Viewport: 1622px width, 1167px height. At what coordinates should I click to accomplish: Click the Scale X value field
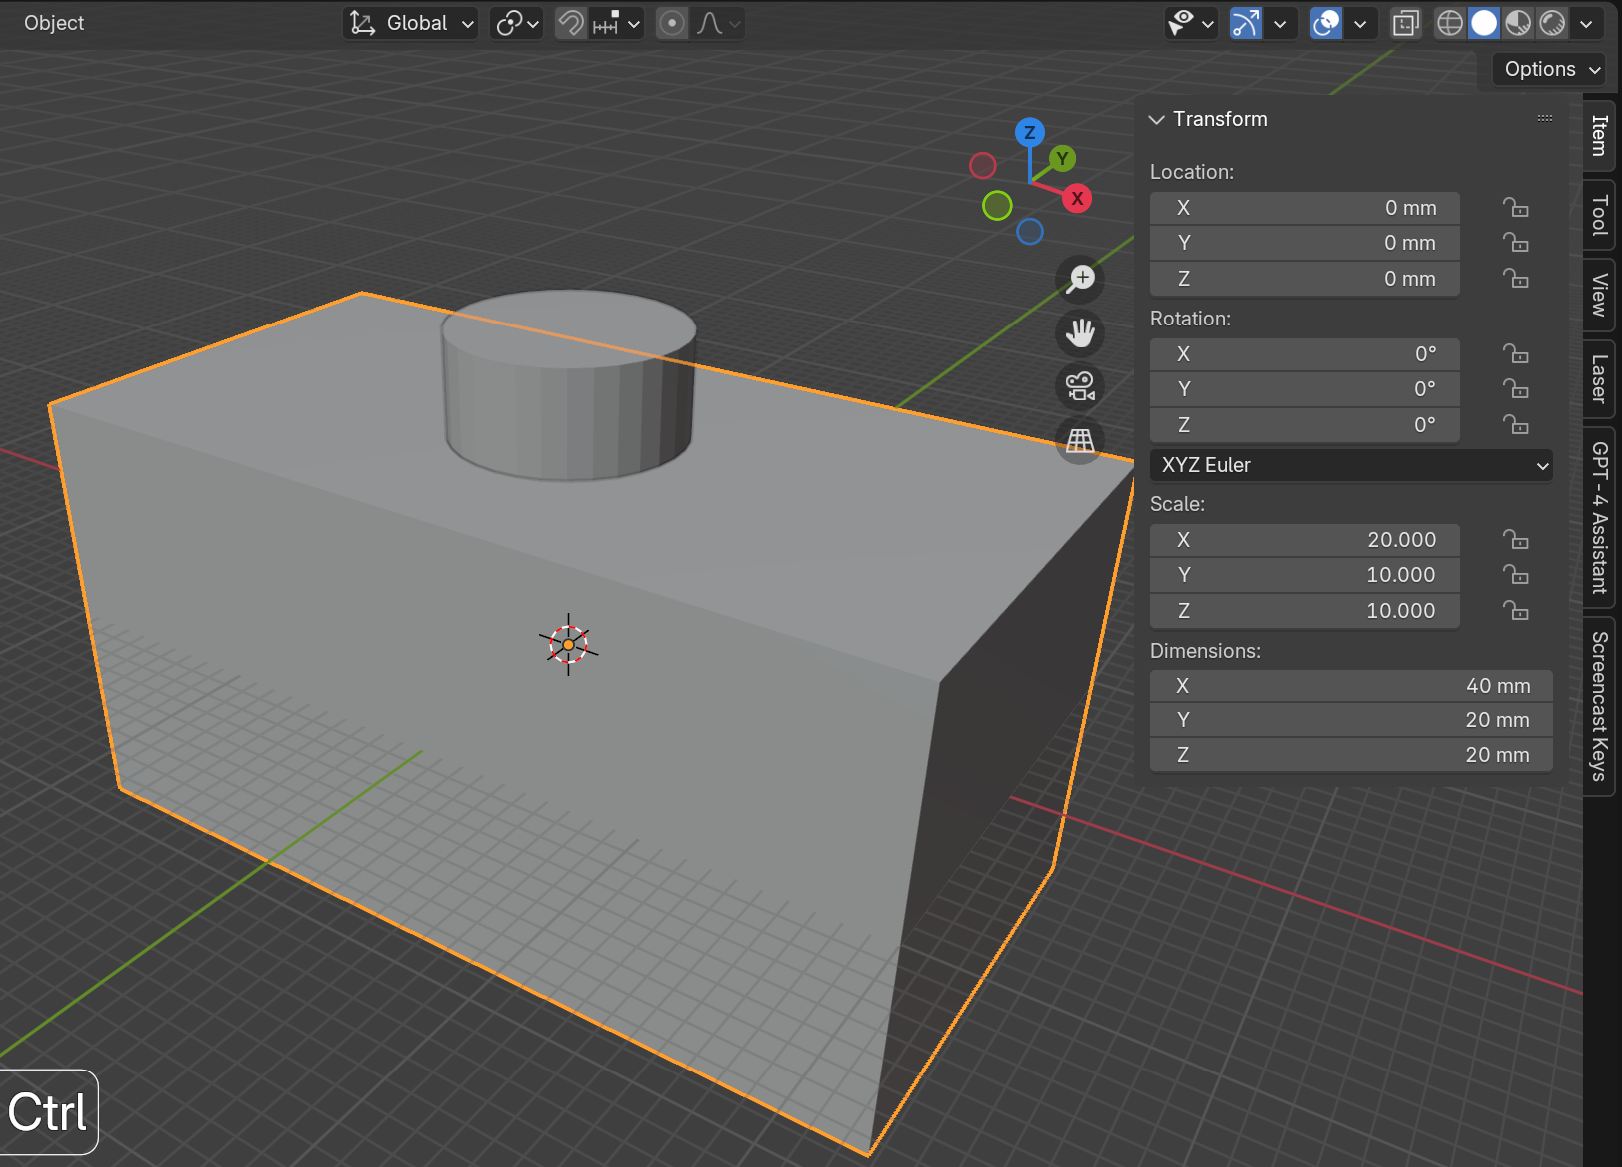pos(1304,540)
